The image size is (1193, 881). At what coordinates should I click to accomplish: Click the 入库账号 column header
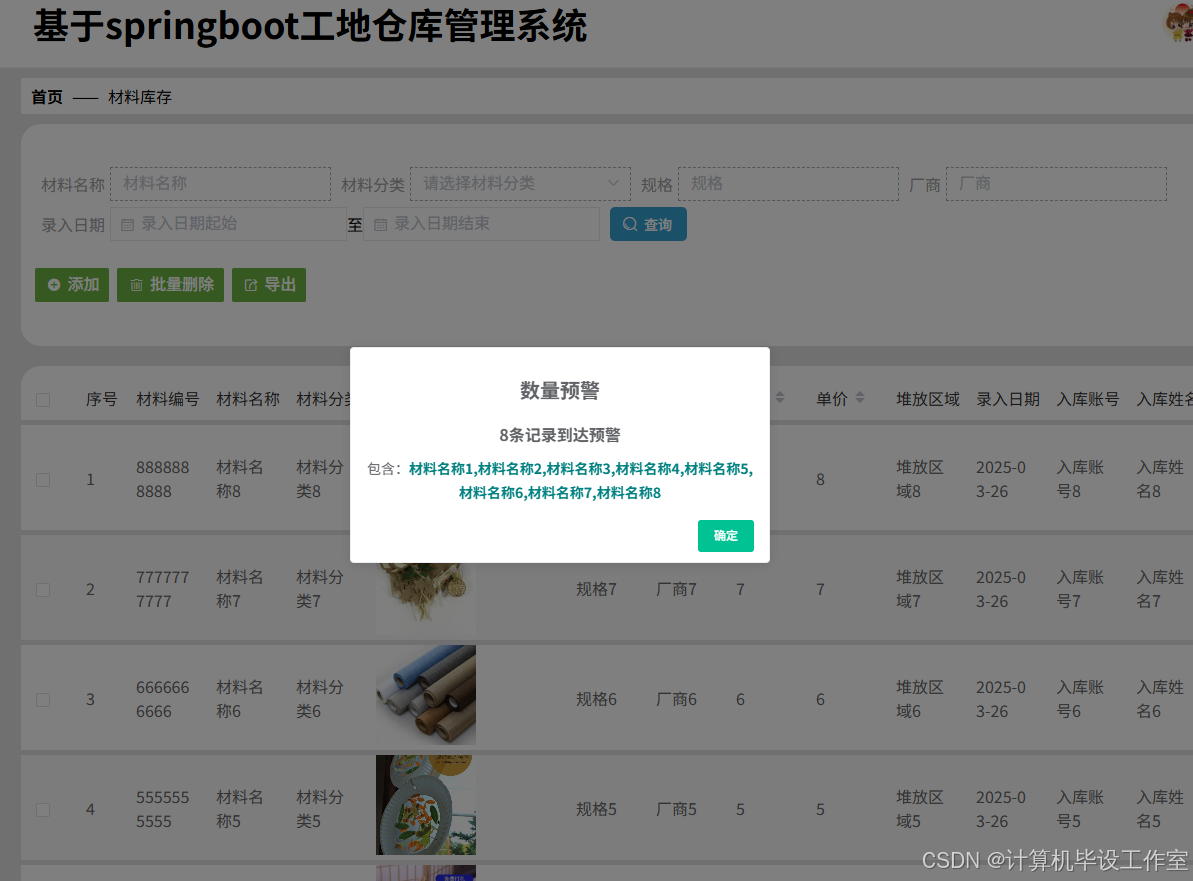point(1088,399)
